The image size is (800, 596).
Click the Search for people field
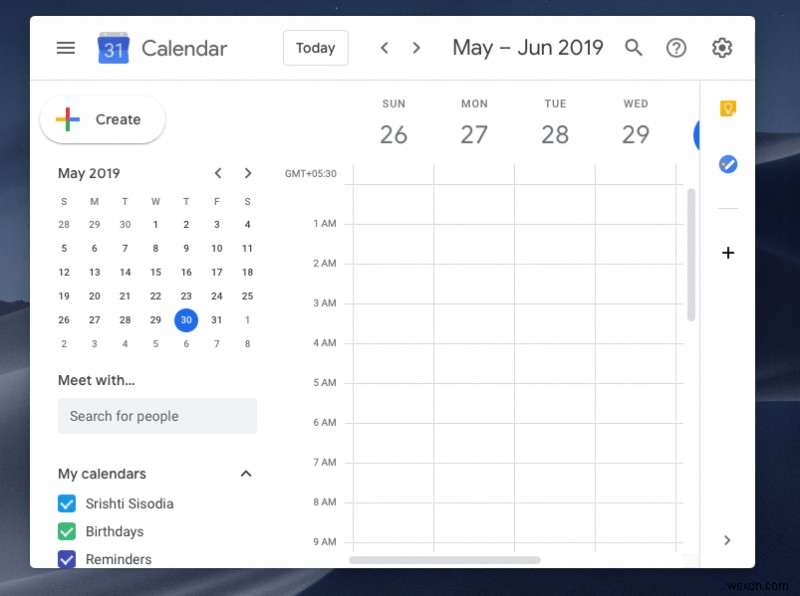pos(157,416)
